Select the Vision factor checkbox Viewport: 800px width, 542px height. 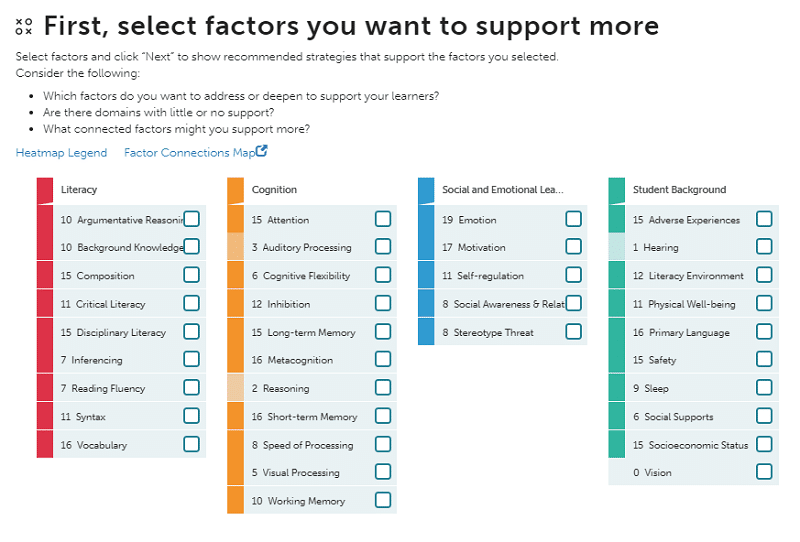coord(764,472)
